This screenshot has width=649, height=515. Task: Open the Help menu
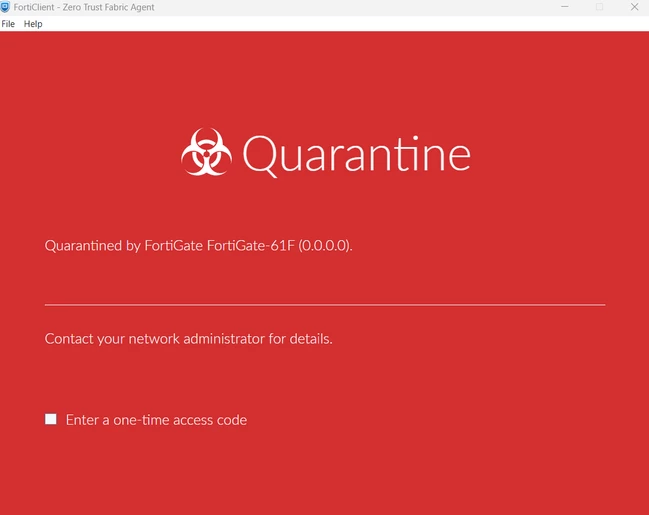(33, 24)
